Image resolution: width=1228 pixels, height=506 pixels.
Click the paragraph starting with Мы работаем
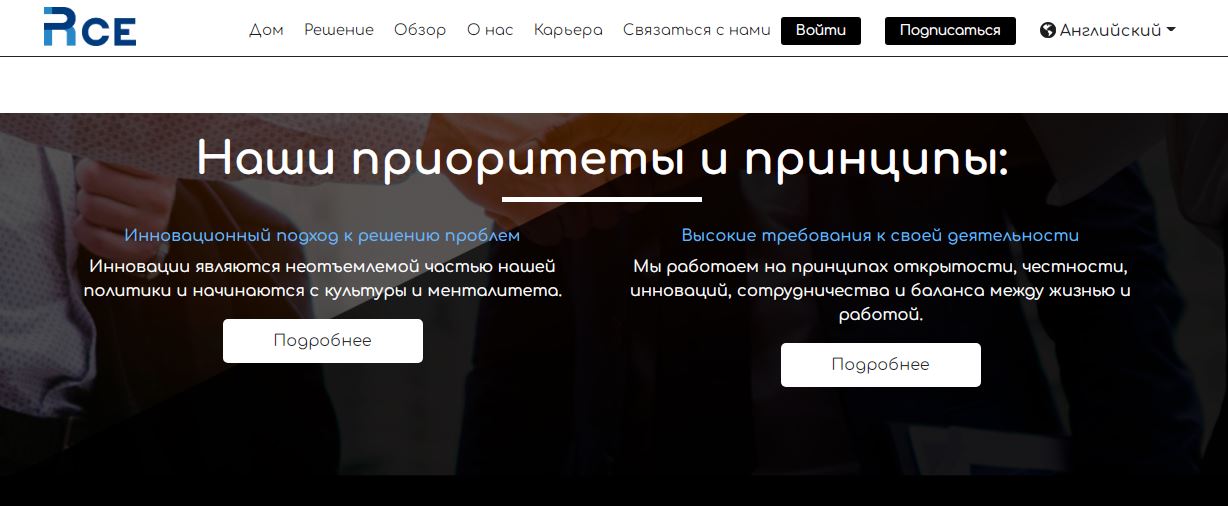(x=880, y=291)
